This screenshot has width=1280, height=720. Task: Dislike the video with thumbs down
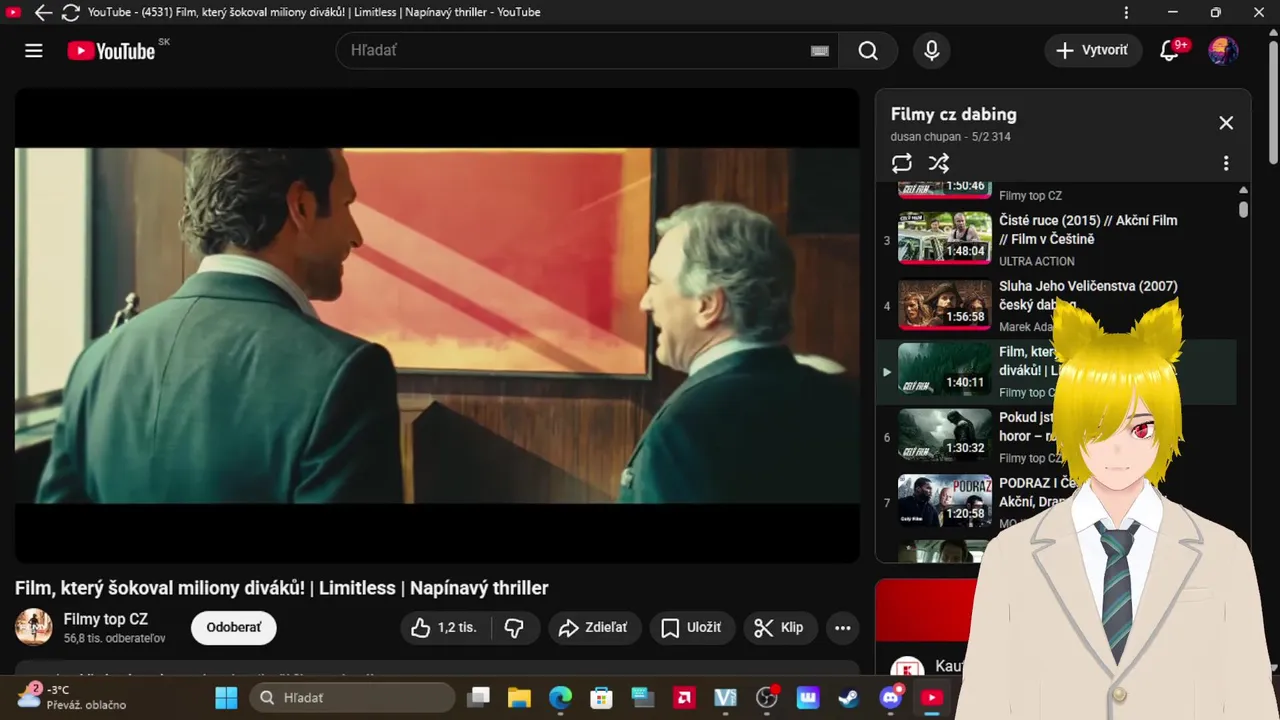click(515, 628)
